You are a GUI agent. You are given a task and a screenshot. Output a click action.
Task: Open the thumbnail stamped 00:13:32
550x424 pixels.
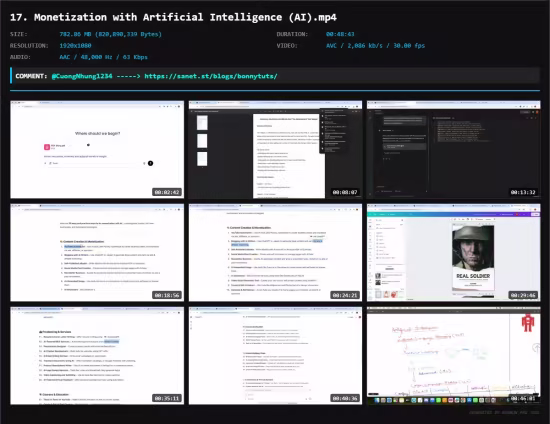[454, 150]
